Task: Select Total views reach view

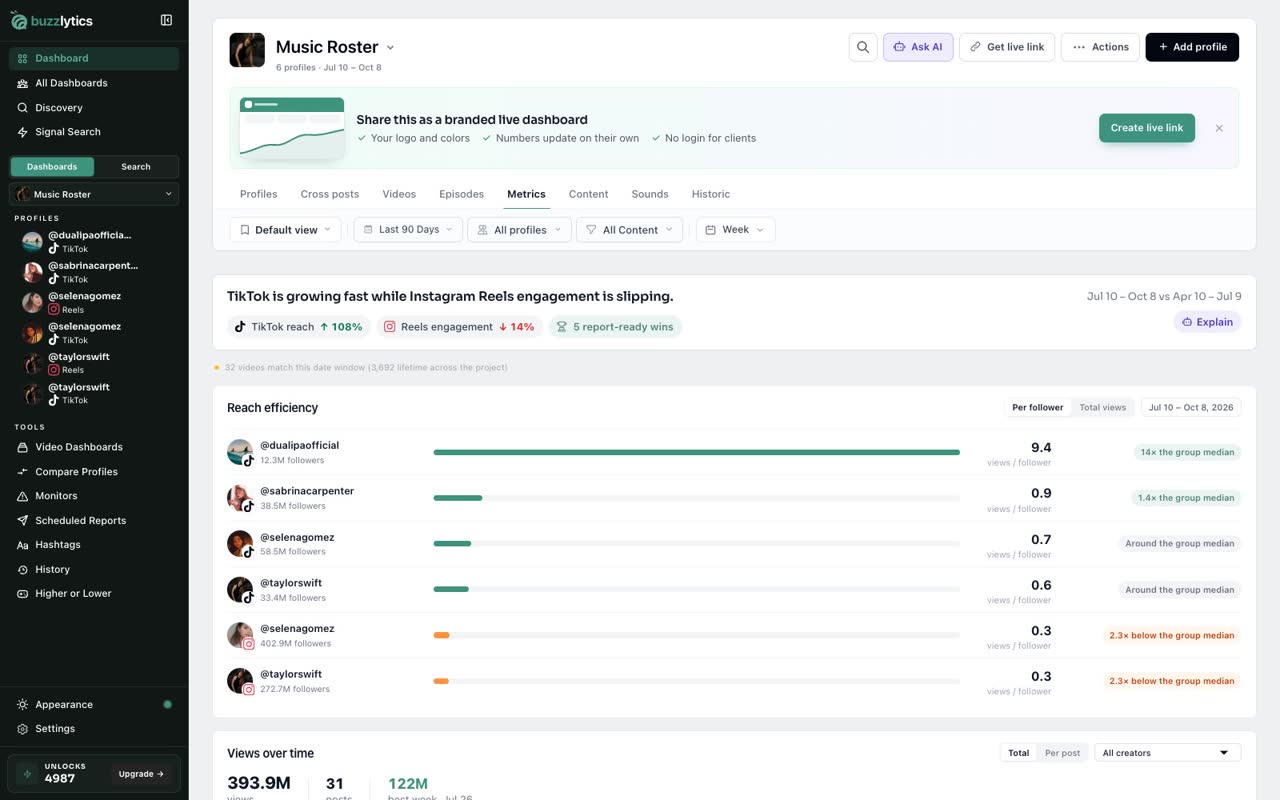Action: (x=1102, y=408)
